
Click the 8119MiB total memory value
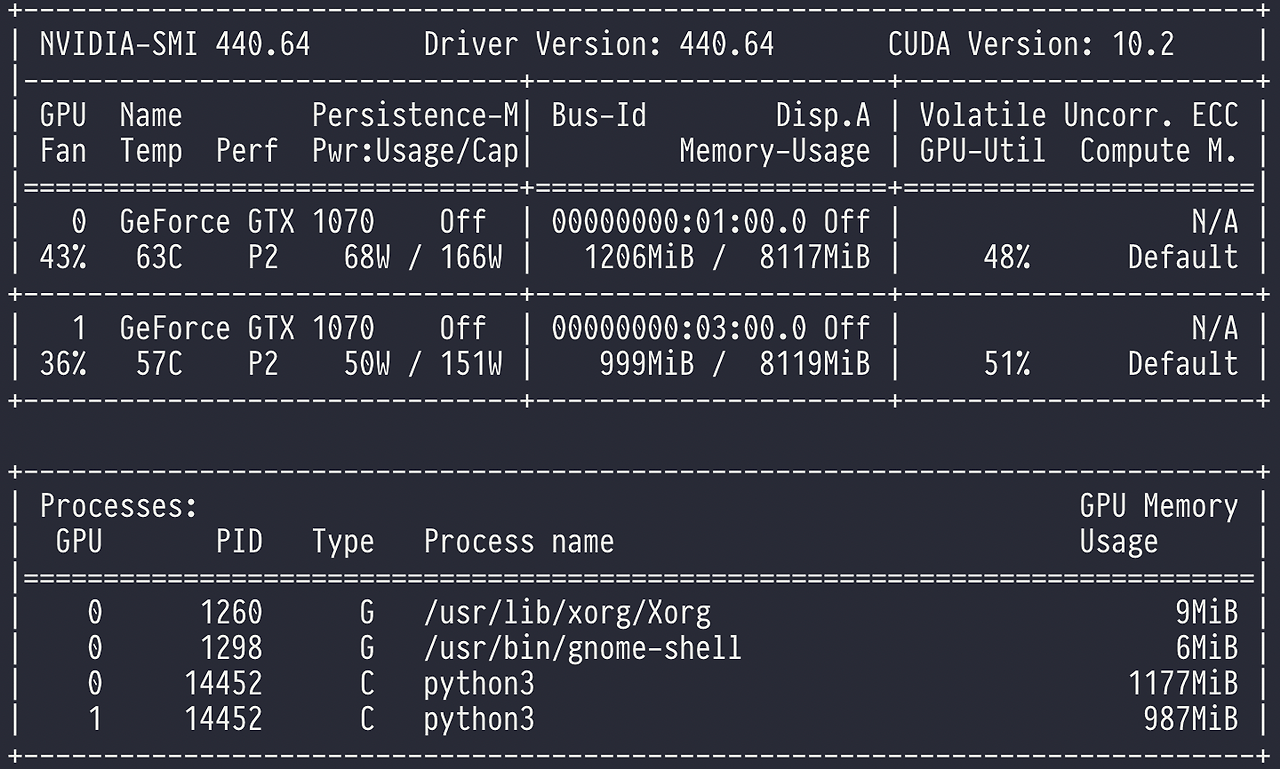[815, 364]
